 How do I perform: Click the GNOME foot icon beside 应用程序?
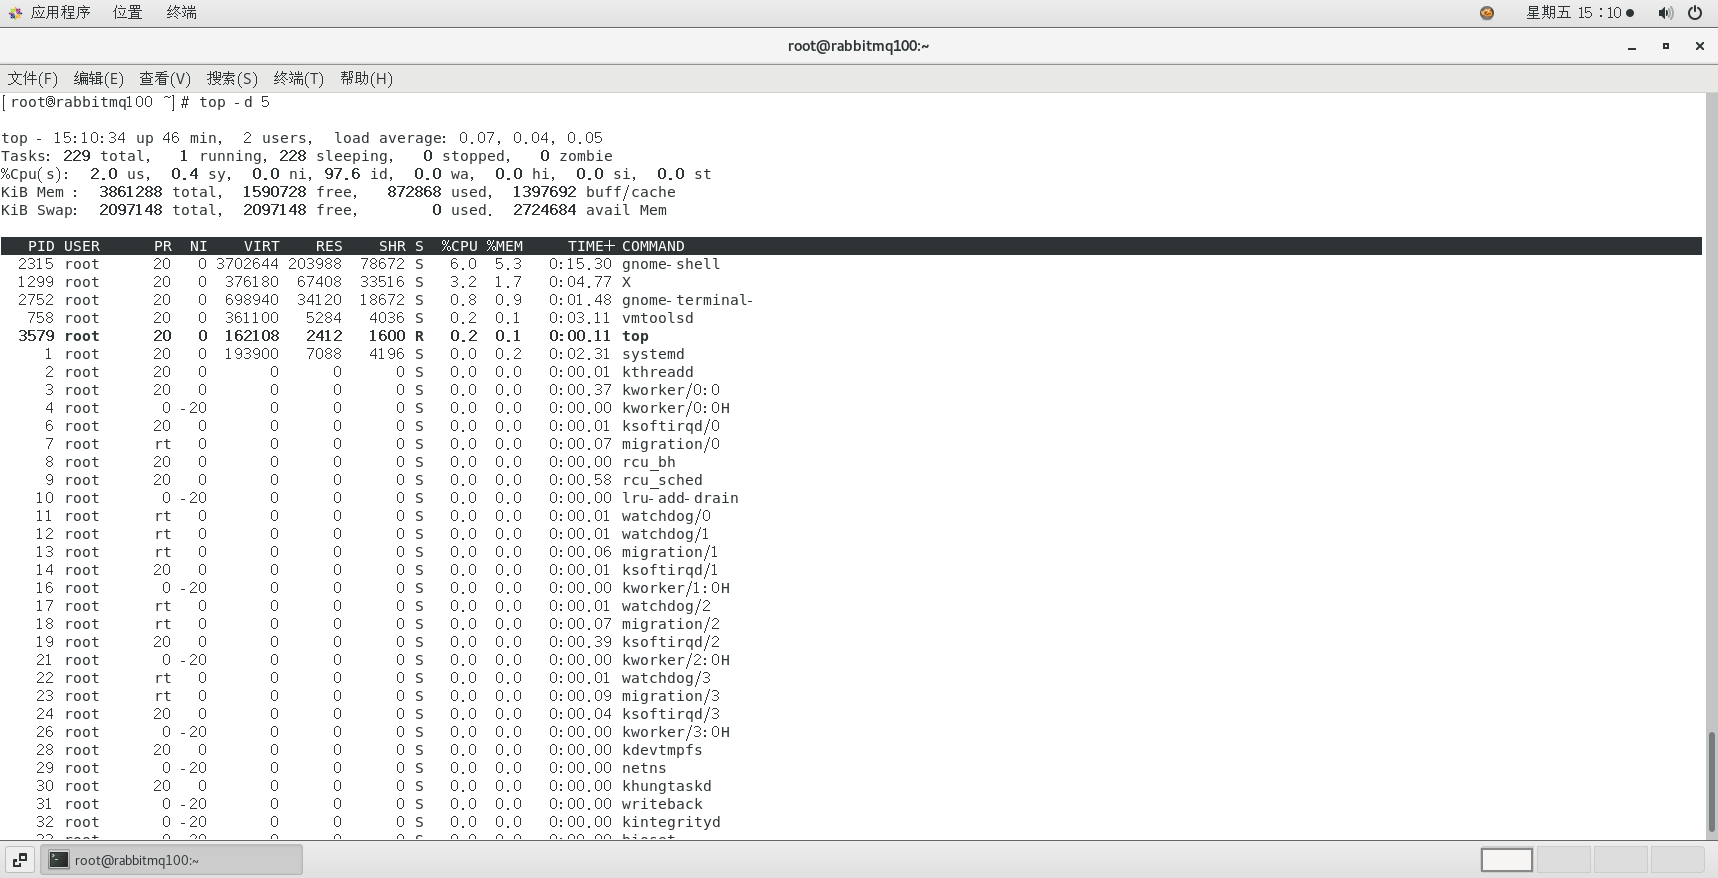pos(15,13)
